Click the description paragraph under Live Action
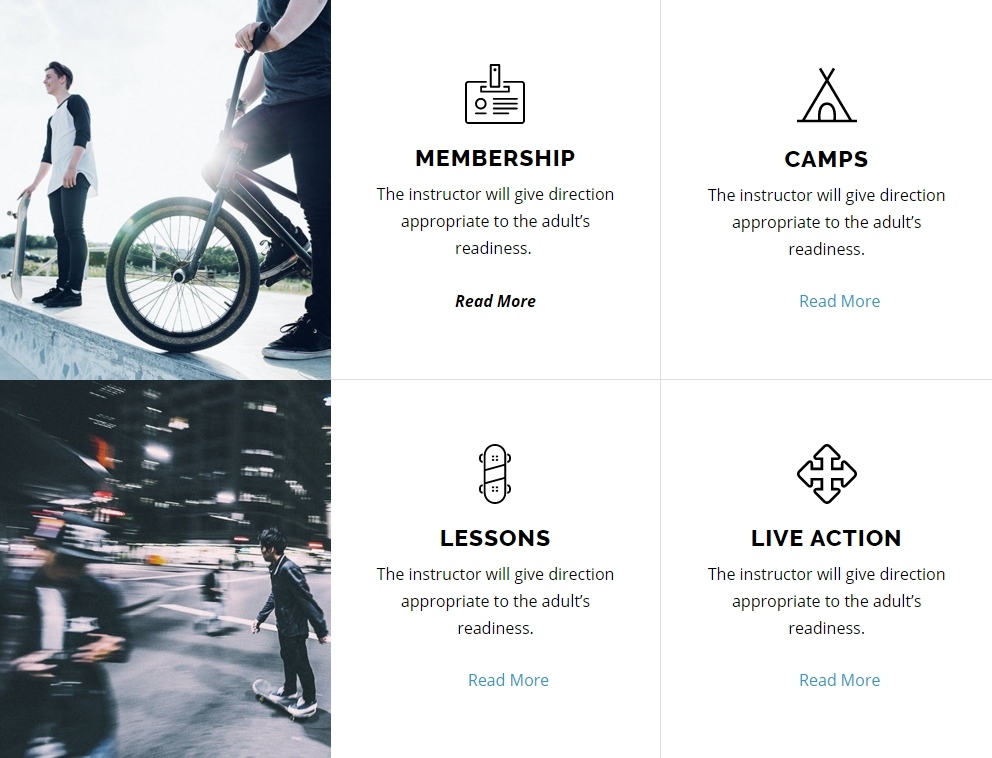Image resolution: width=992 pixels, height=758 pixels. 826,601
